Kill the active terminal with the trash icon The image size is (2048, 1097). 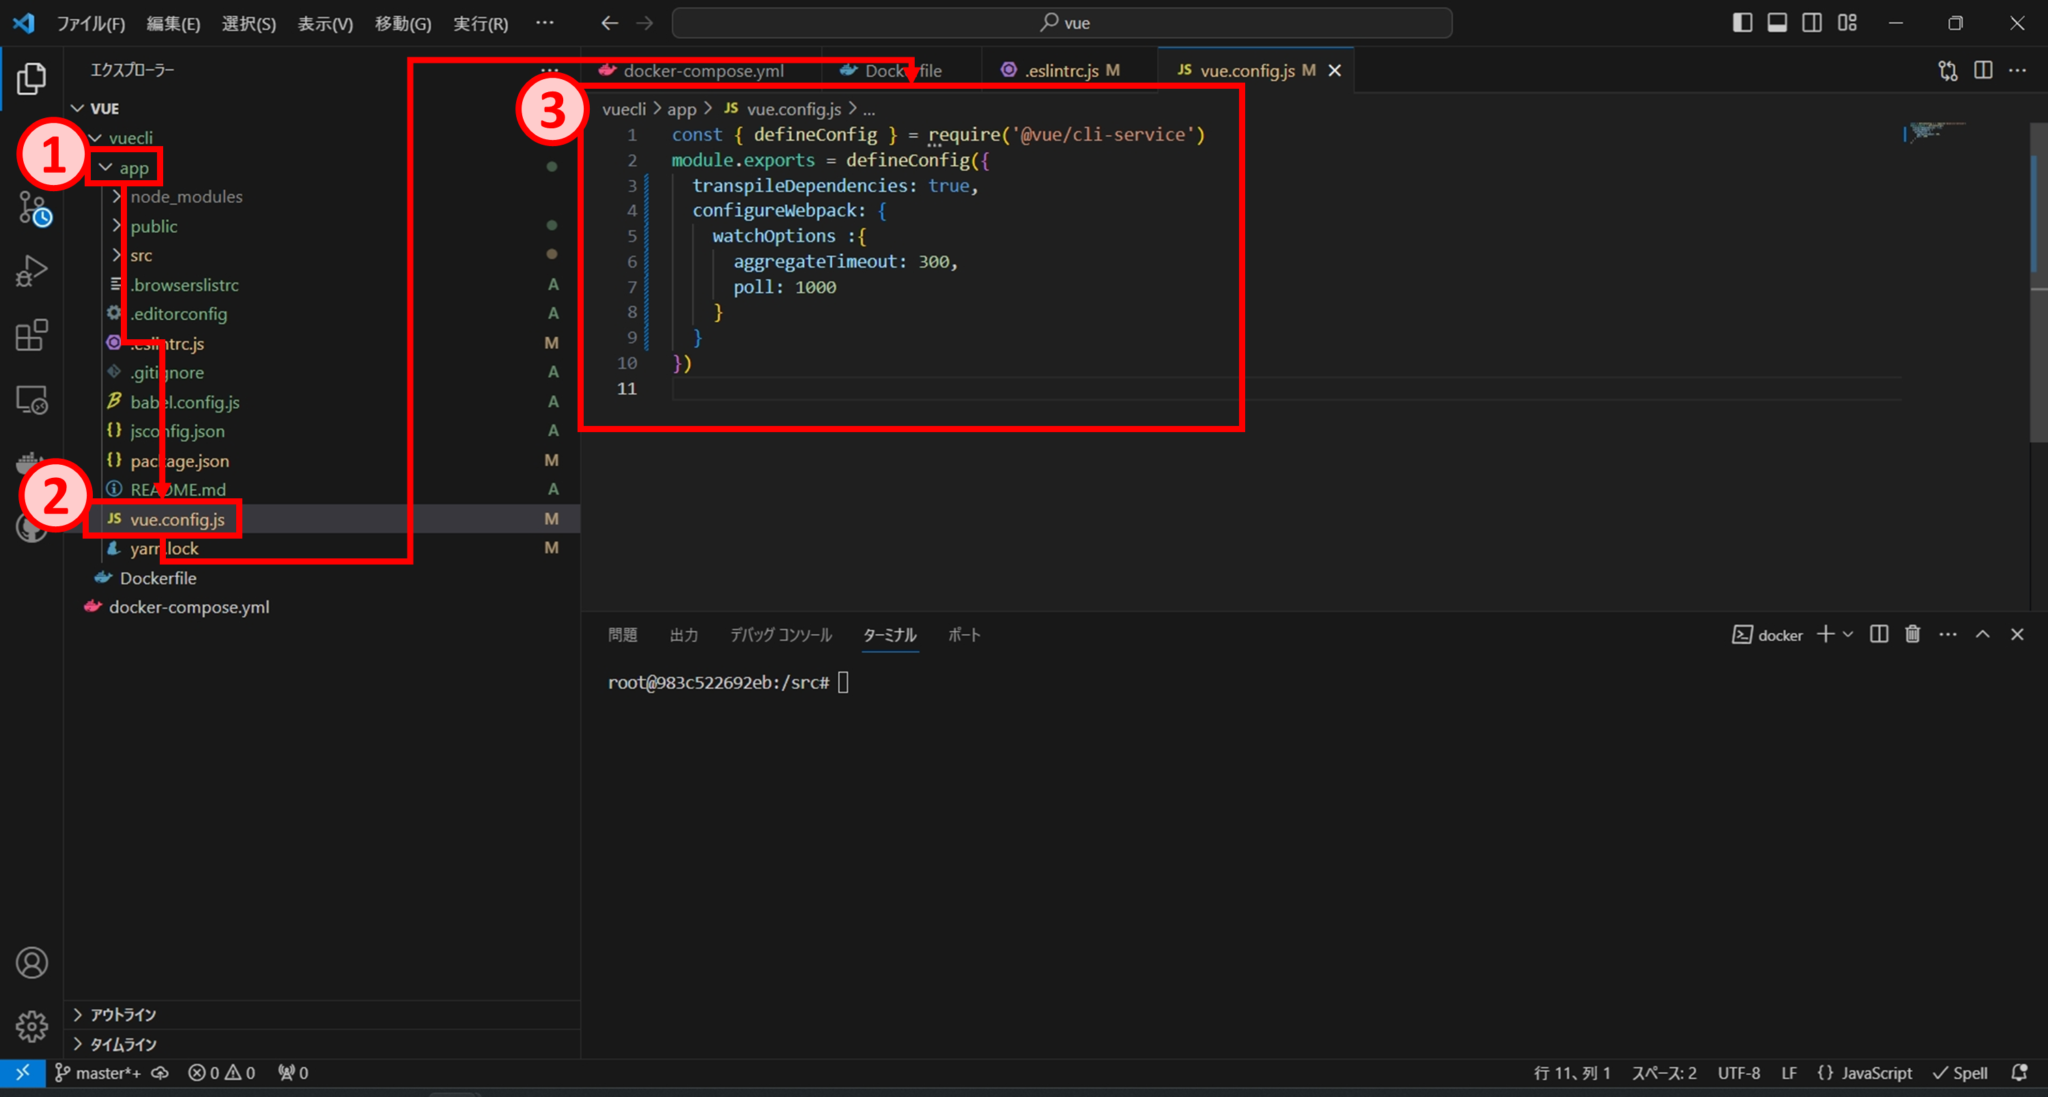click(x=1911, y=634)
